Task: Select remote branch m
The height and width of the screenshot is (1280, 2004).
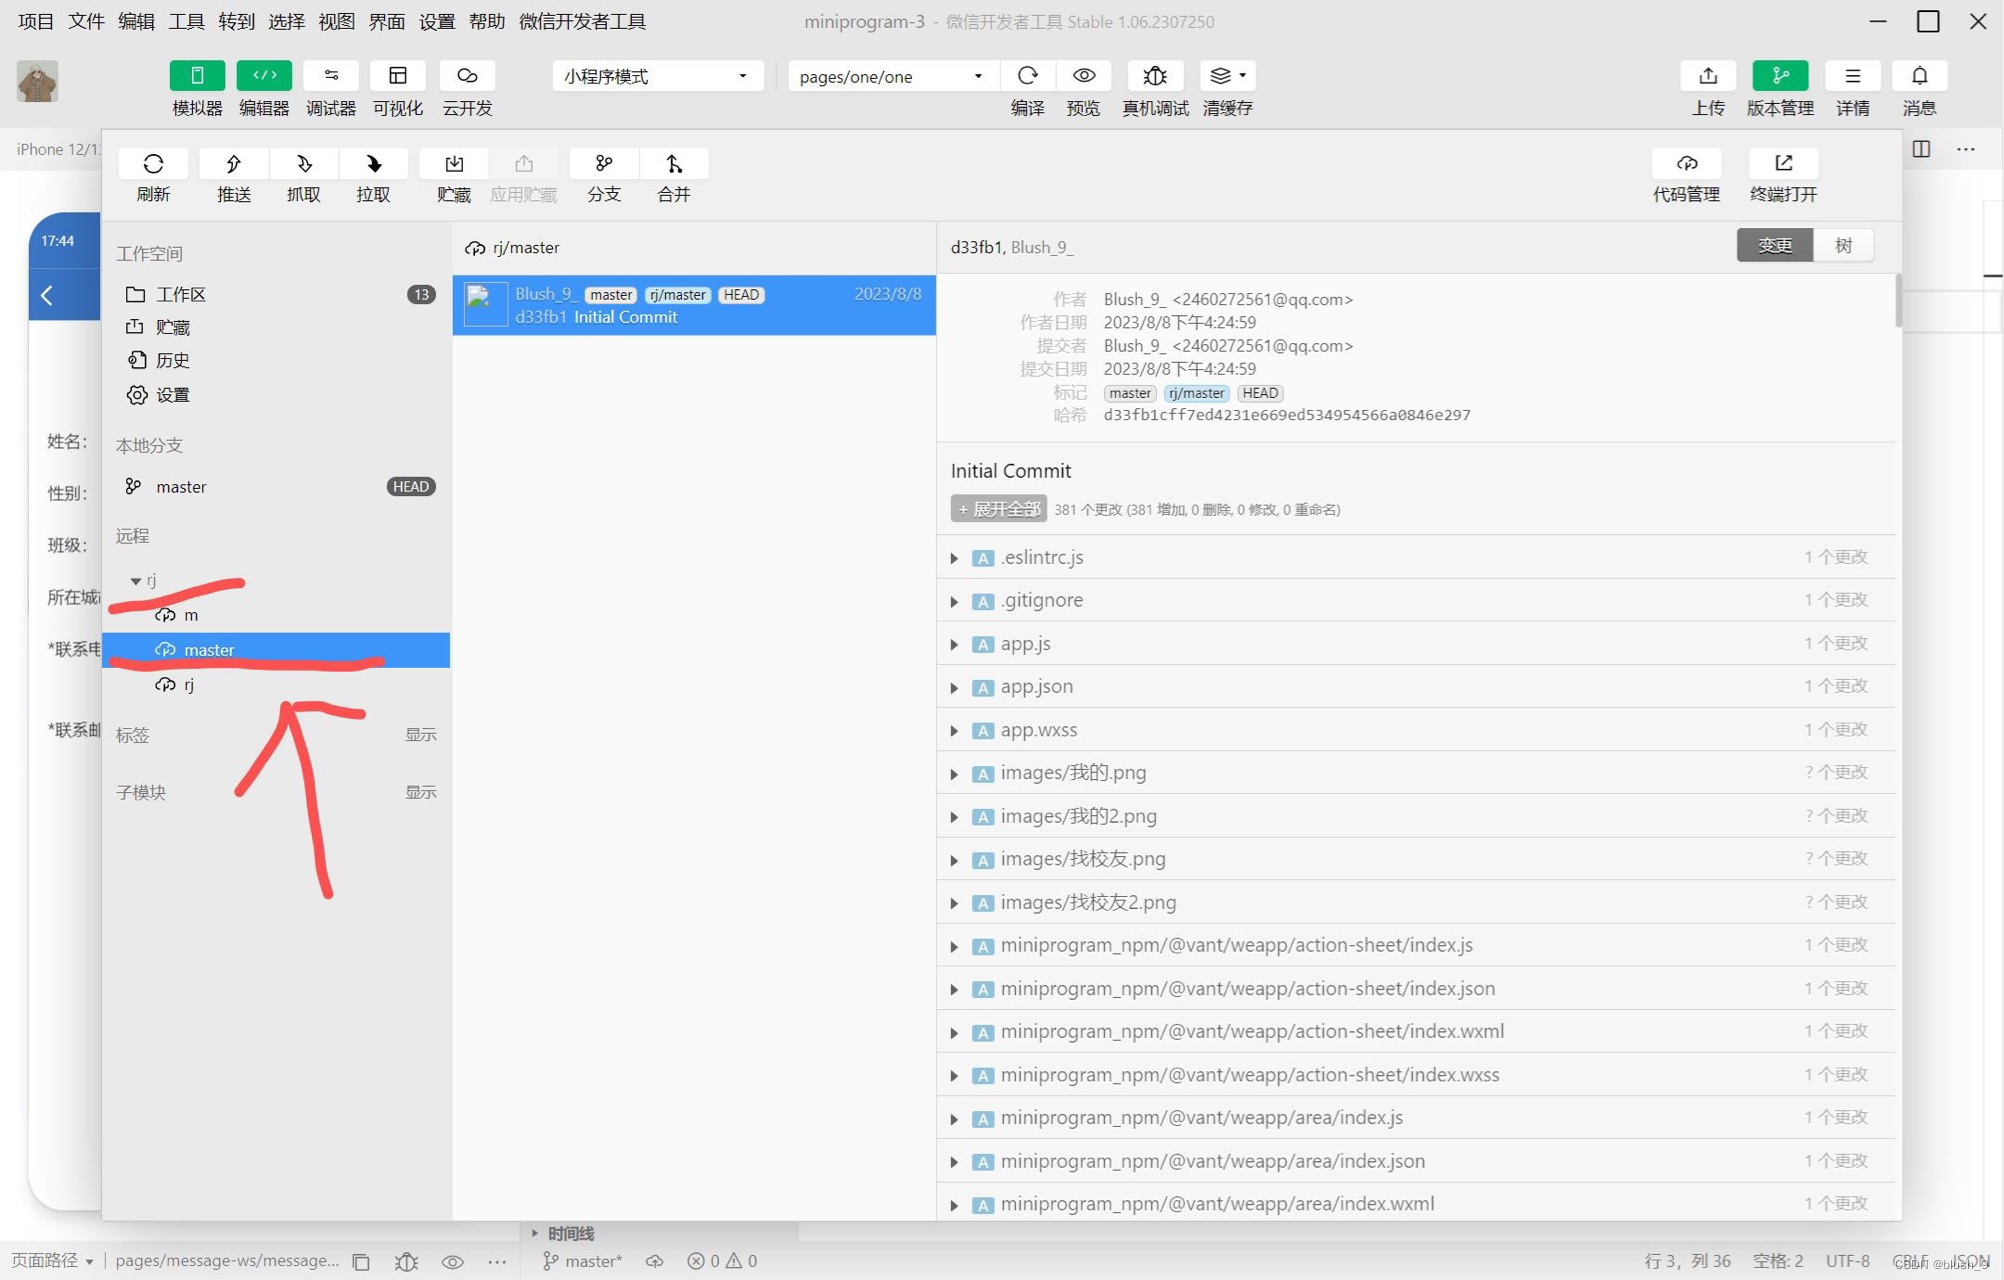Action: (276, 615)
